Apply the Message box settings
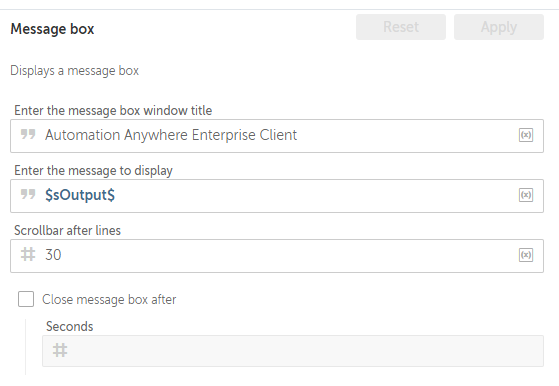 pos(499,27)
